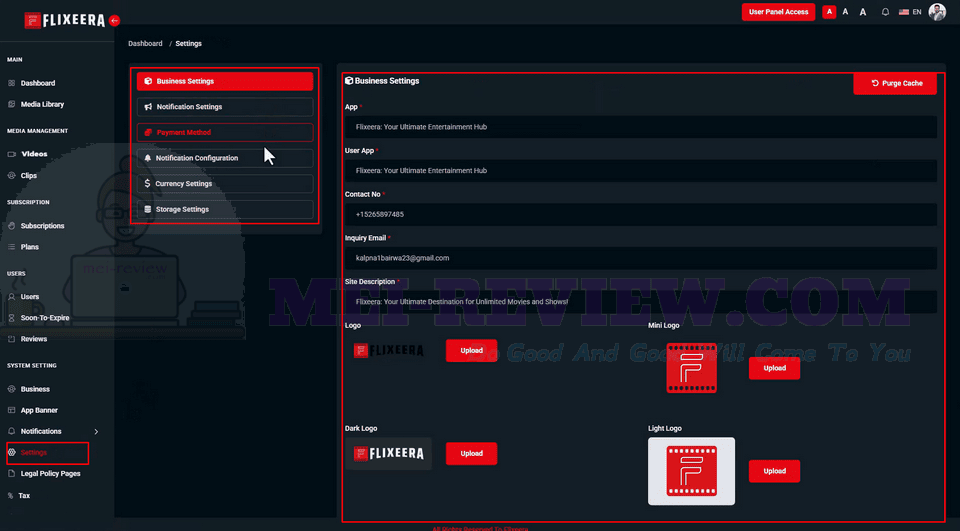This screenshot has height=531, width=960.
Task: Upload a new Mini Logo image
Action: 774,369
